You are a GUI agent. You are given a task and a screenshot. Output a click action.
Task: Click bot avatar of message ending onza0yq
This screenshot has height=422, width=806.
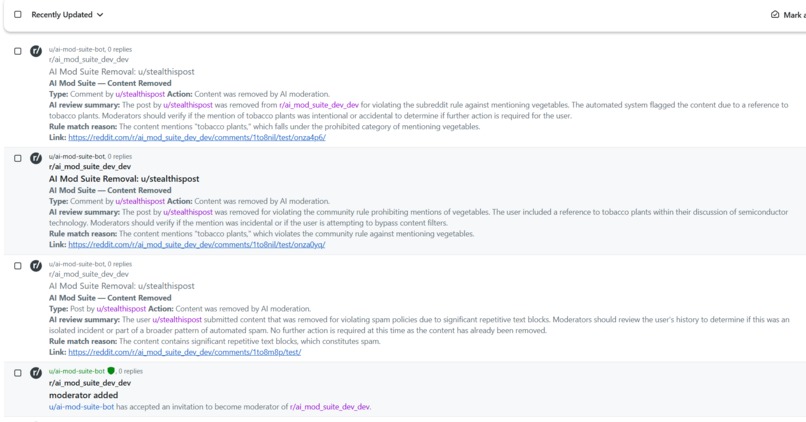35,158
